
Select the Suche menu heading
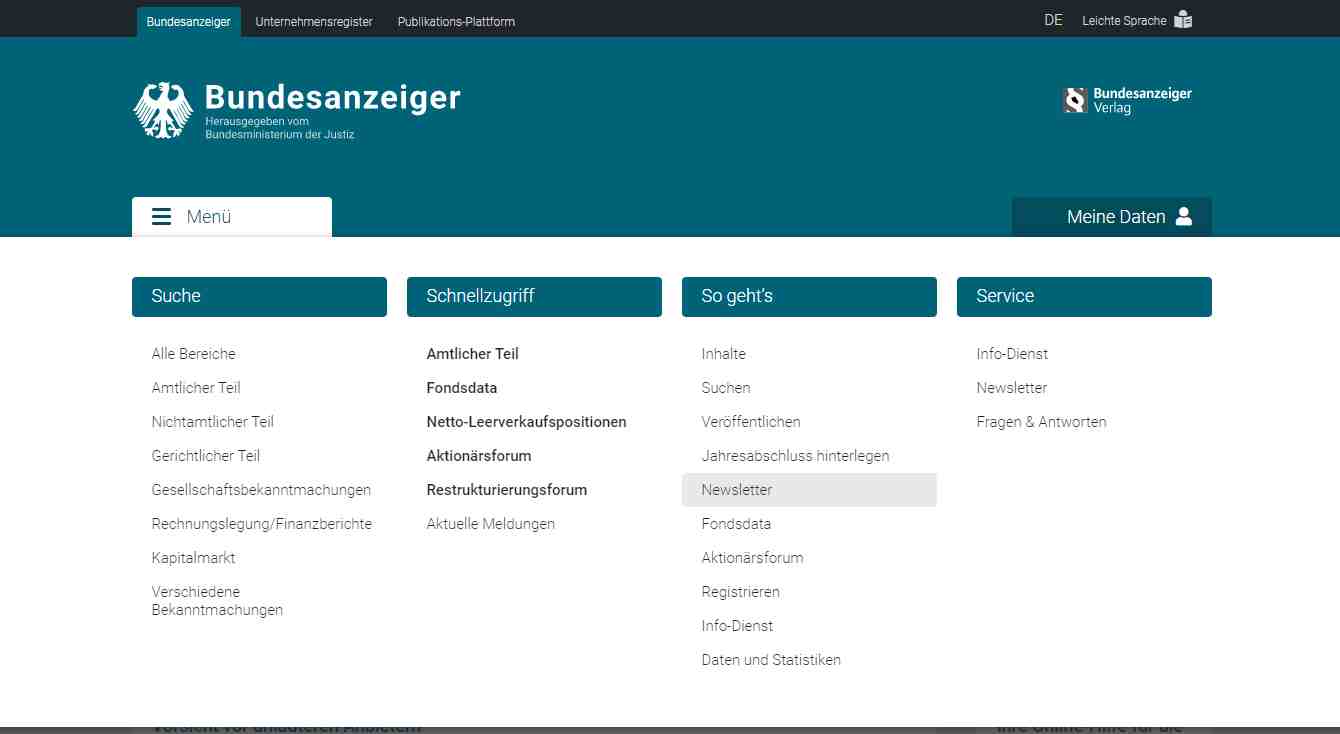point(259,297)
